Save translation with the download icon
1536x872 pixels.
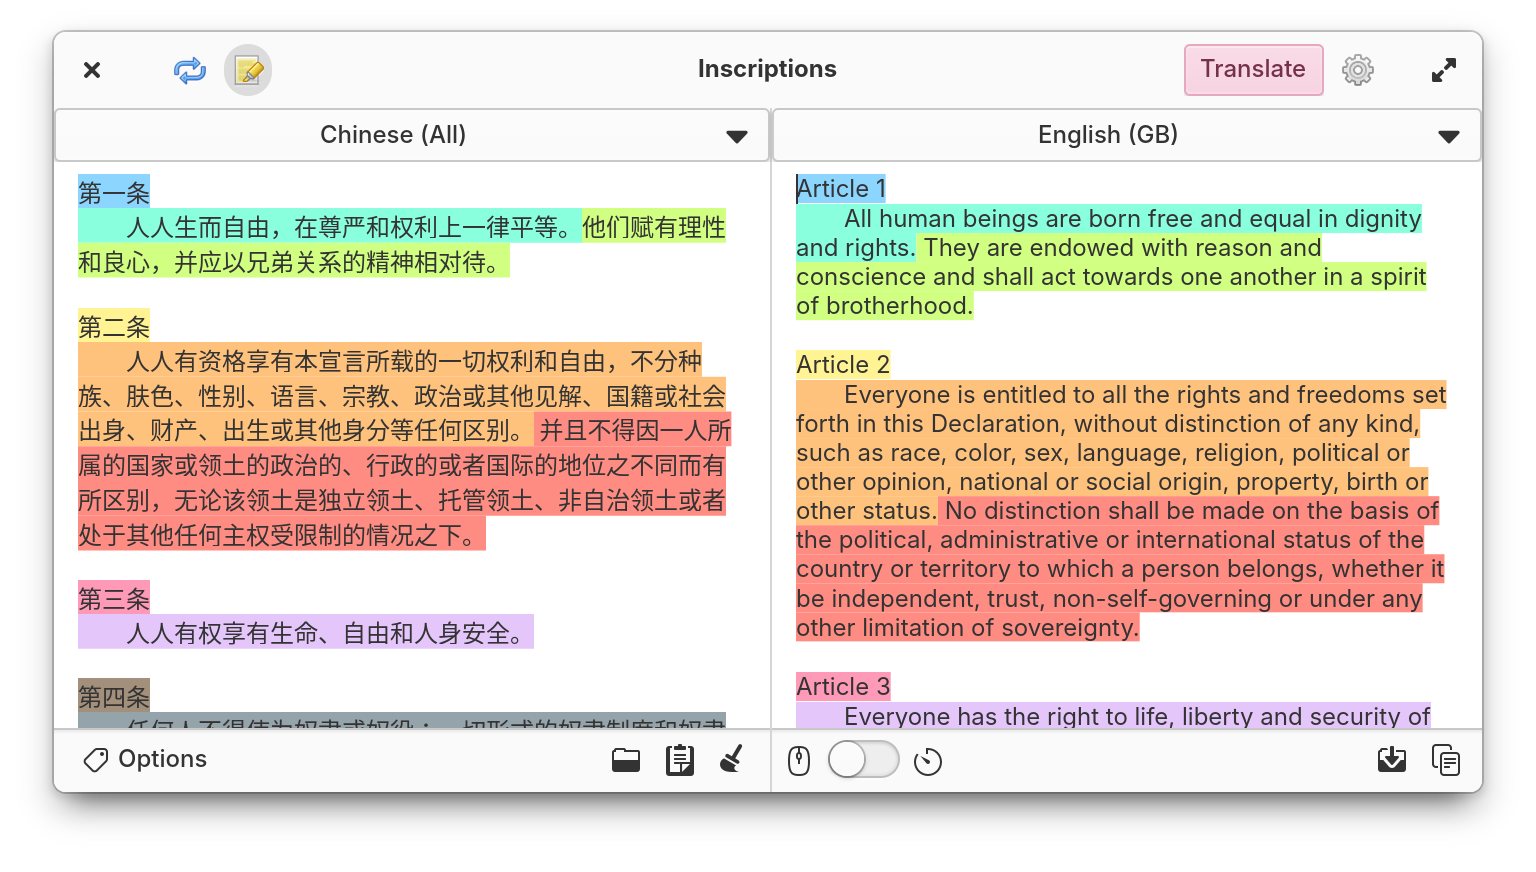click(x=1391, y=760)
